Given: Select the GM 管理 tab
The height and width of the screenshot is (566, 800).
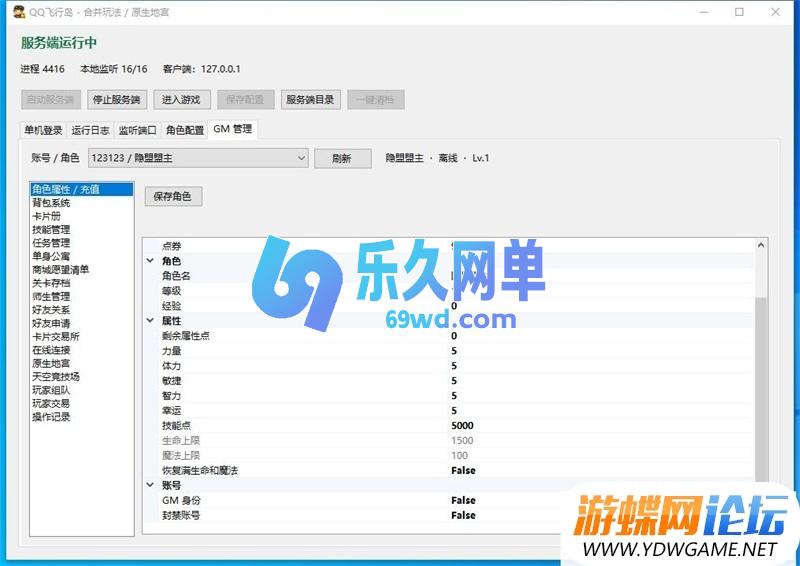Looking at the screenshot, I should point(233,129).
